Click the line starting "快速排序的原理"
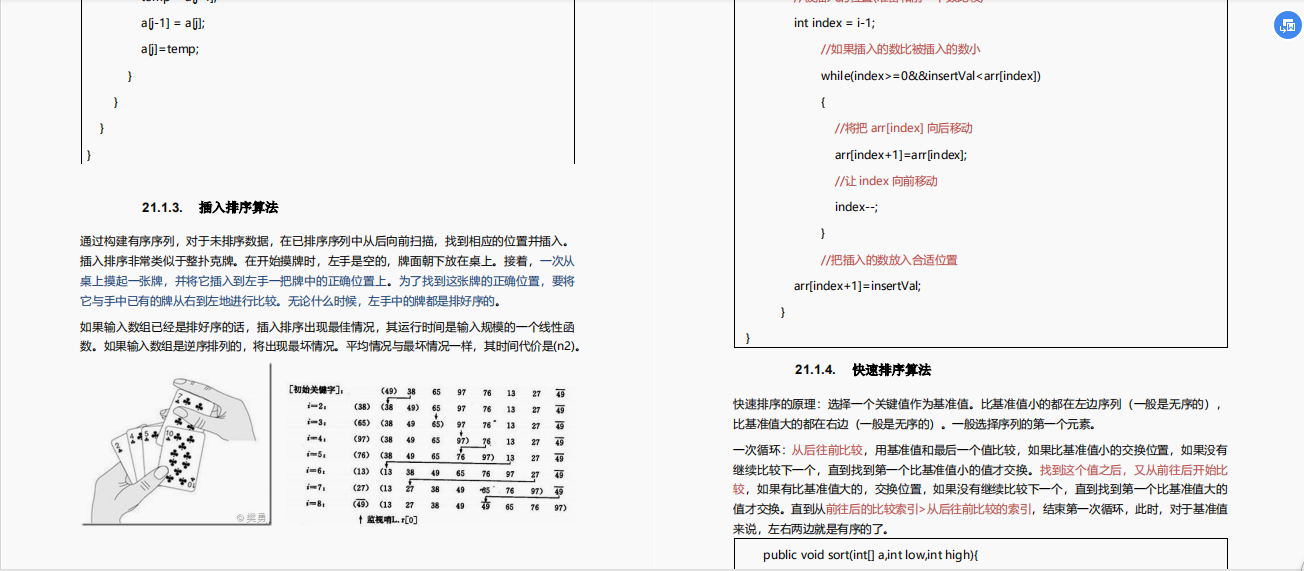 click(x=978, y=405)
